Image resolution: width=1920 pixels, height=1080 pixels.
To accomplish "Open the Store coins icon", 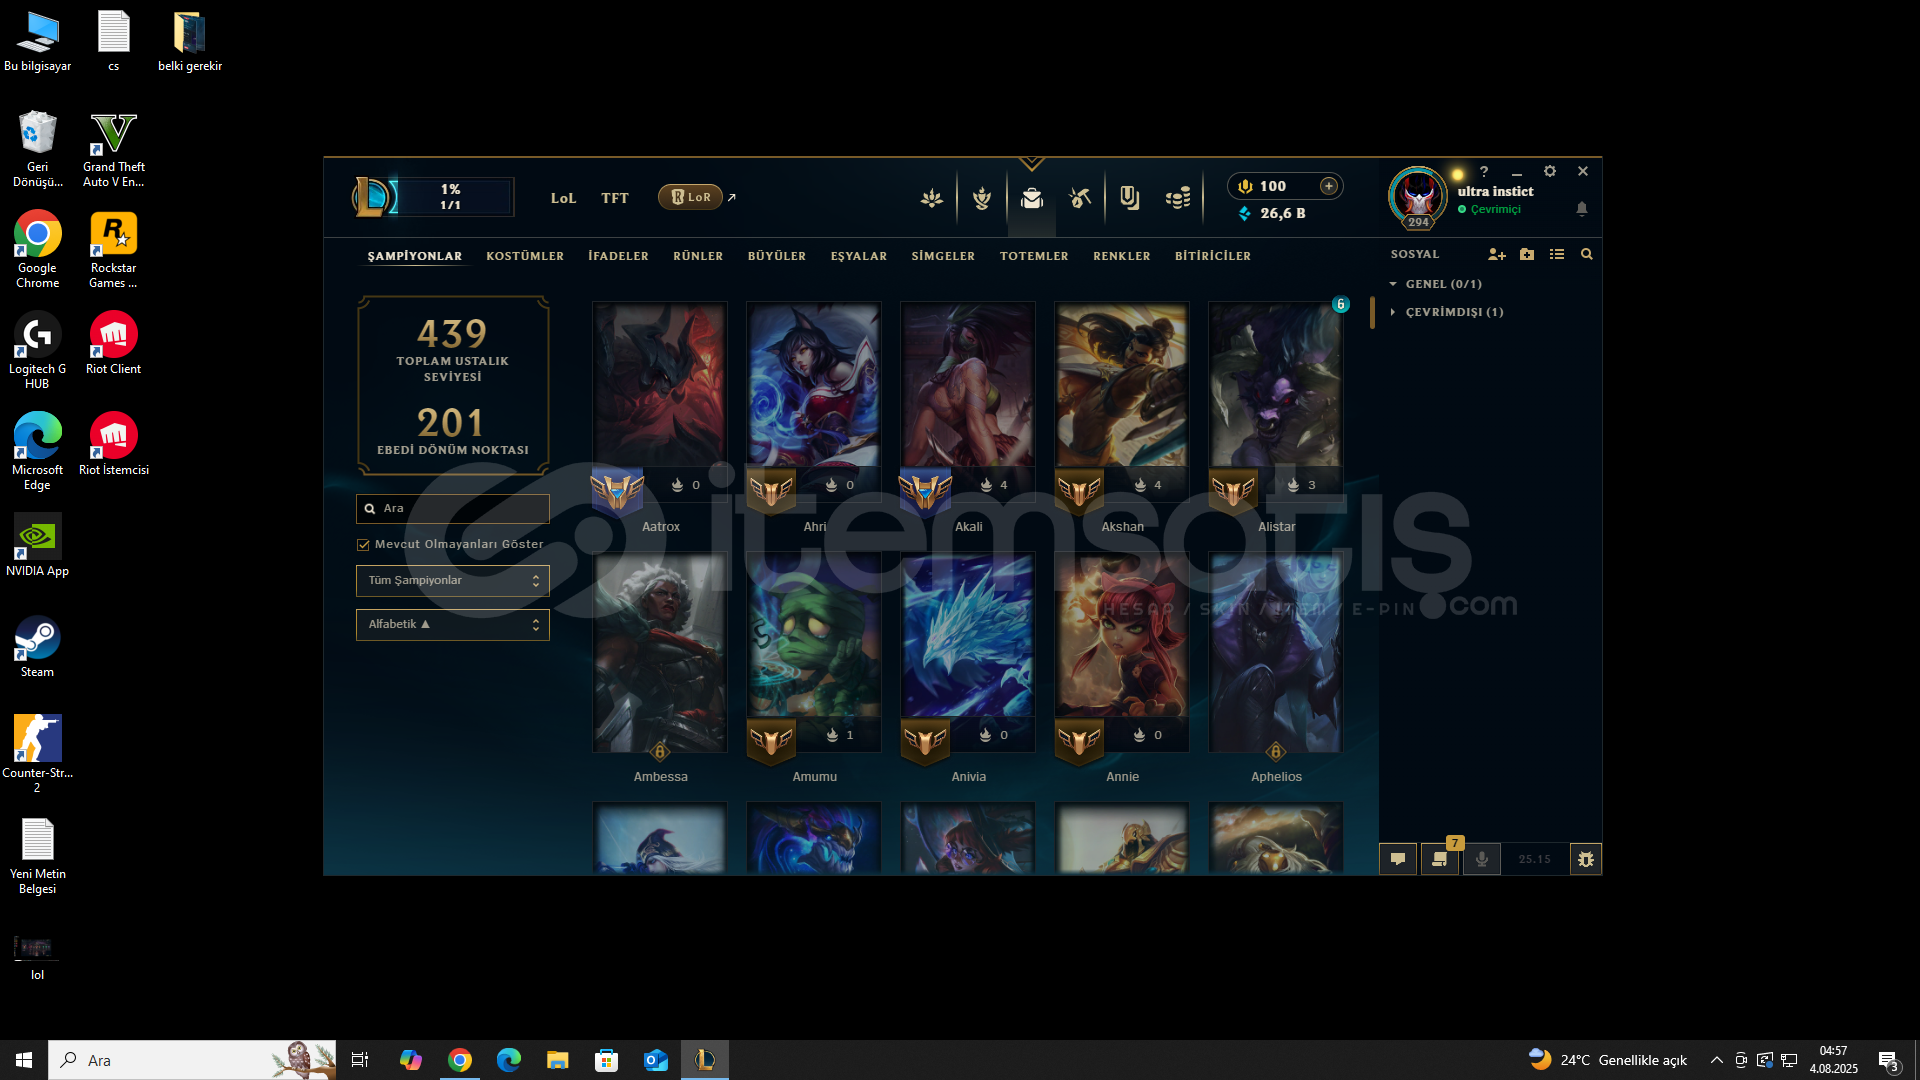I will pos(1178,198).
